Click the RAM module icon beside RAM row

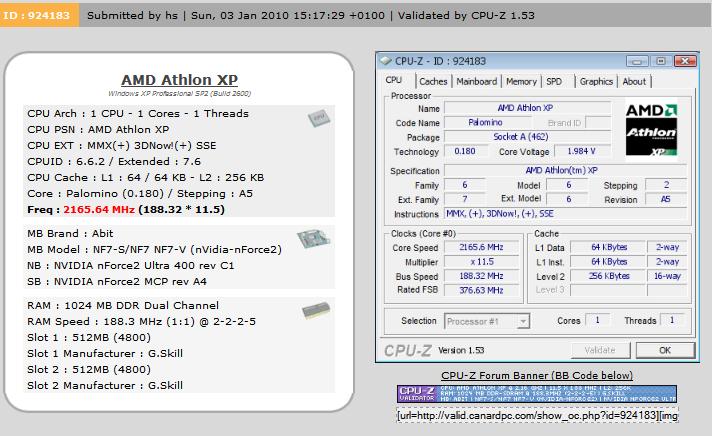tap(316, 310)
